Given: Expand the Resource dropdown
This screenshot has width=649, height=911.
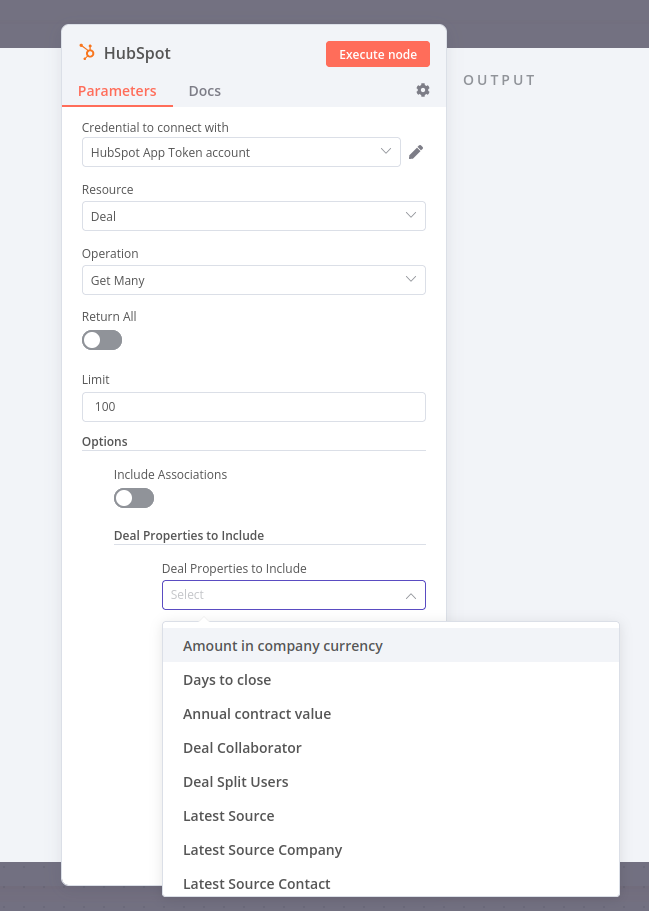Looking at the screenshot, I should pos(253,216).
